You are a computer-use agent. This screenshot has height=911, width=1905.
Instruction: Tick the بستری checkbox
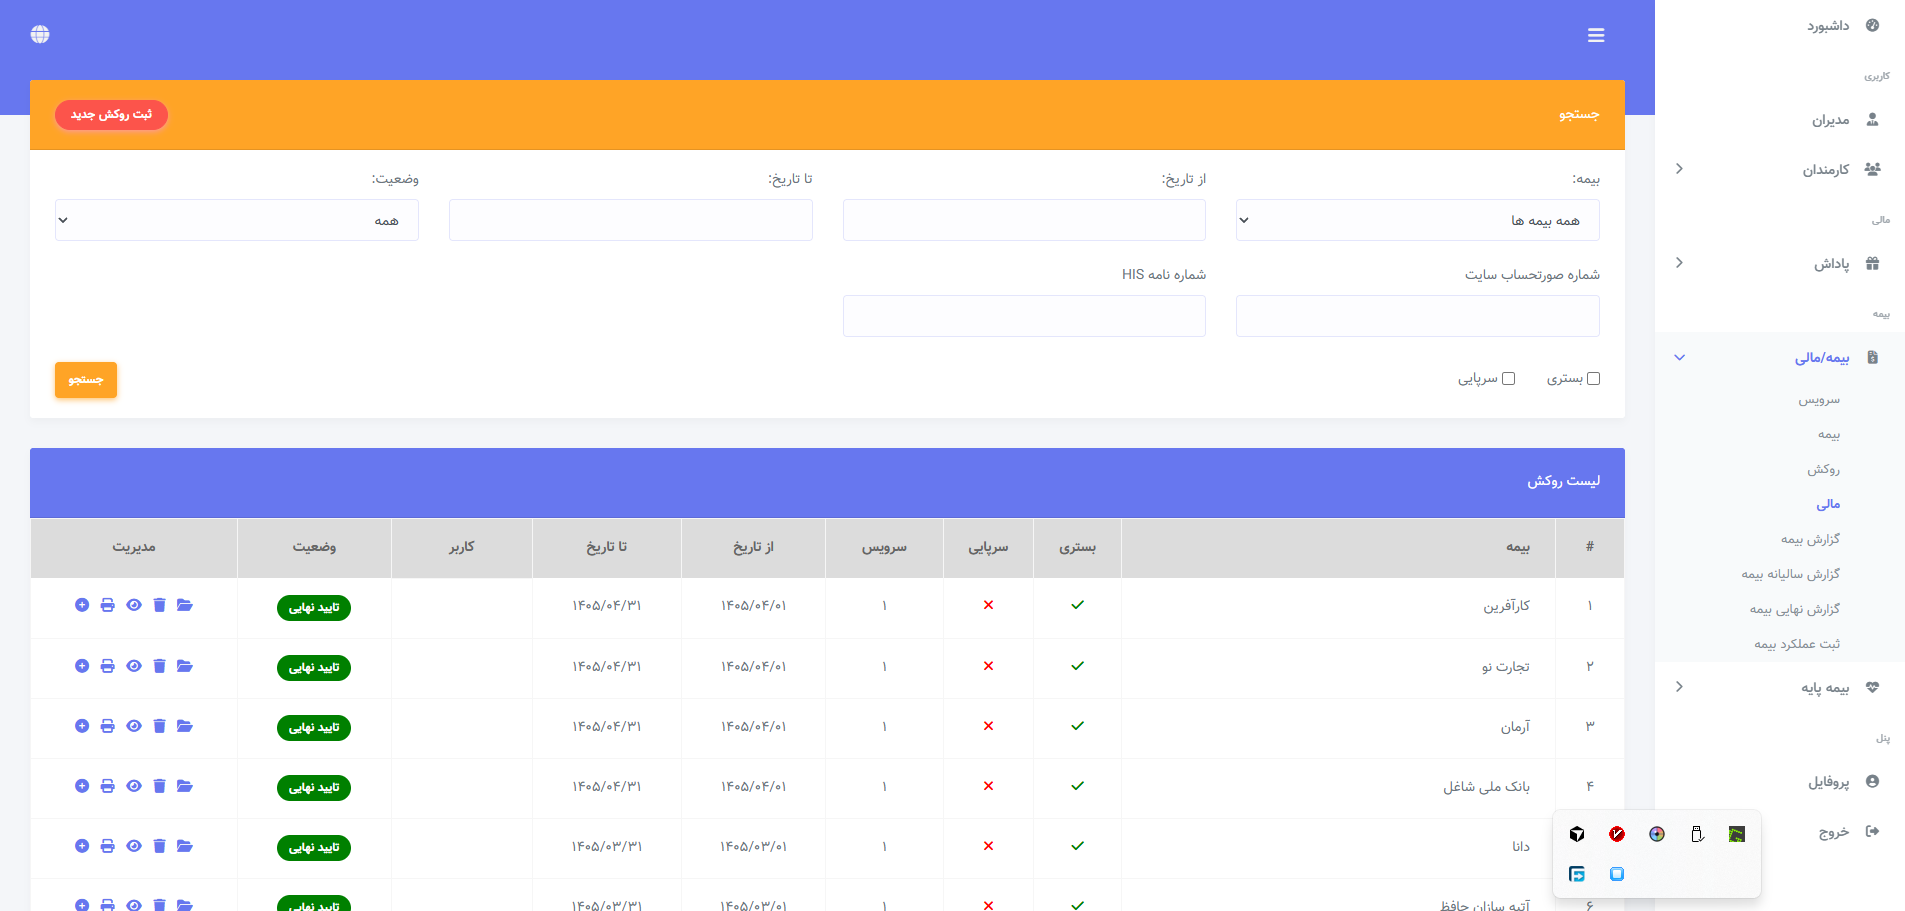[x=1594, y=378]
